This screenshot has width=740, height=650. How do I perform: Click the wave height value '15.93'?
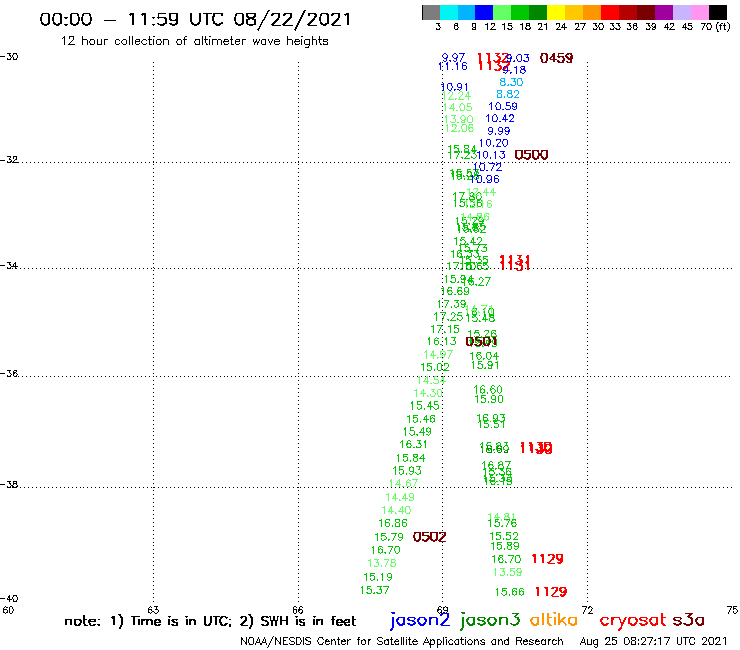tap(407, 471)
